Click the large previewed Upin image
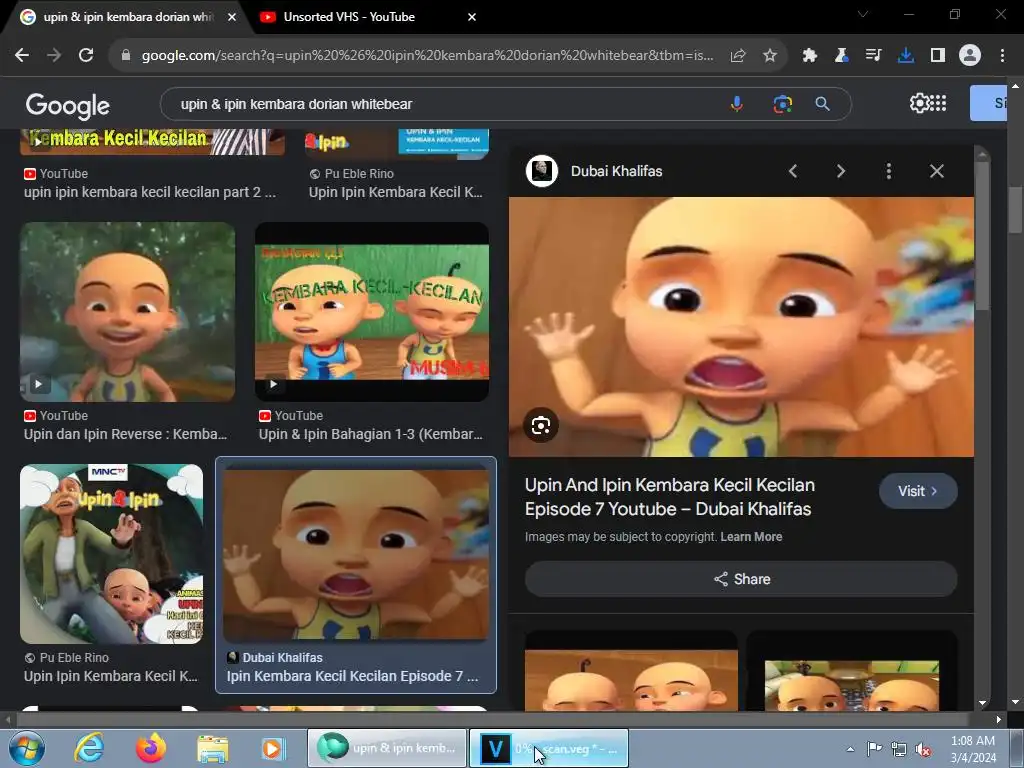1024x768 pixels. click(x=741, y=327)
